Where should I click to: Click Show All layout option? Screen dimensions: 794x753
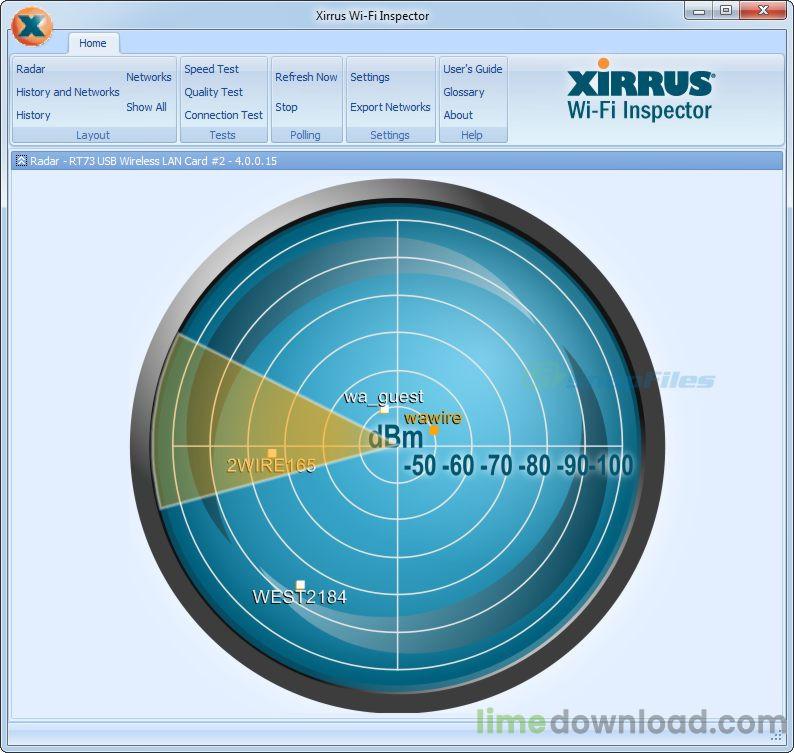point(146,107)
